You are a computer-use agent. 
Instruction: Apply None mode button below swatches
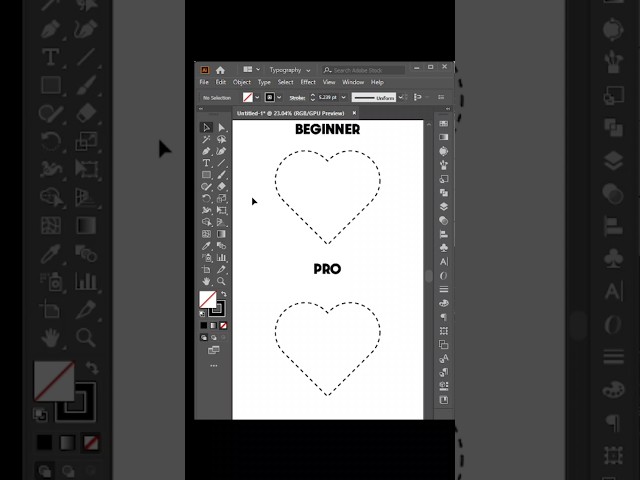tap(223, 326)
